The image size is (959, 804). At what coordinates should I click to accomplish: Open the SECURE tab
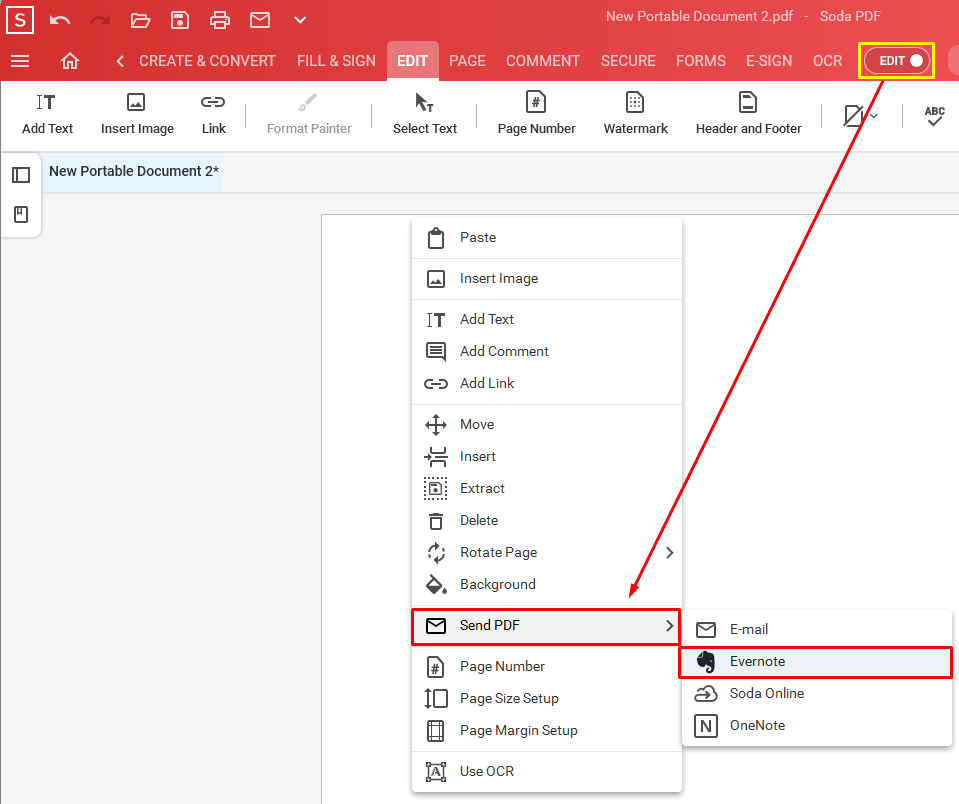[628, 61]
